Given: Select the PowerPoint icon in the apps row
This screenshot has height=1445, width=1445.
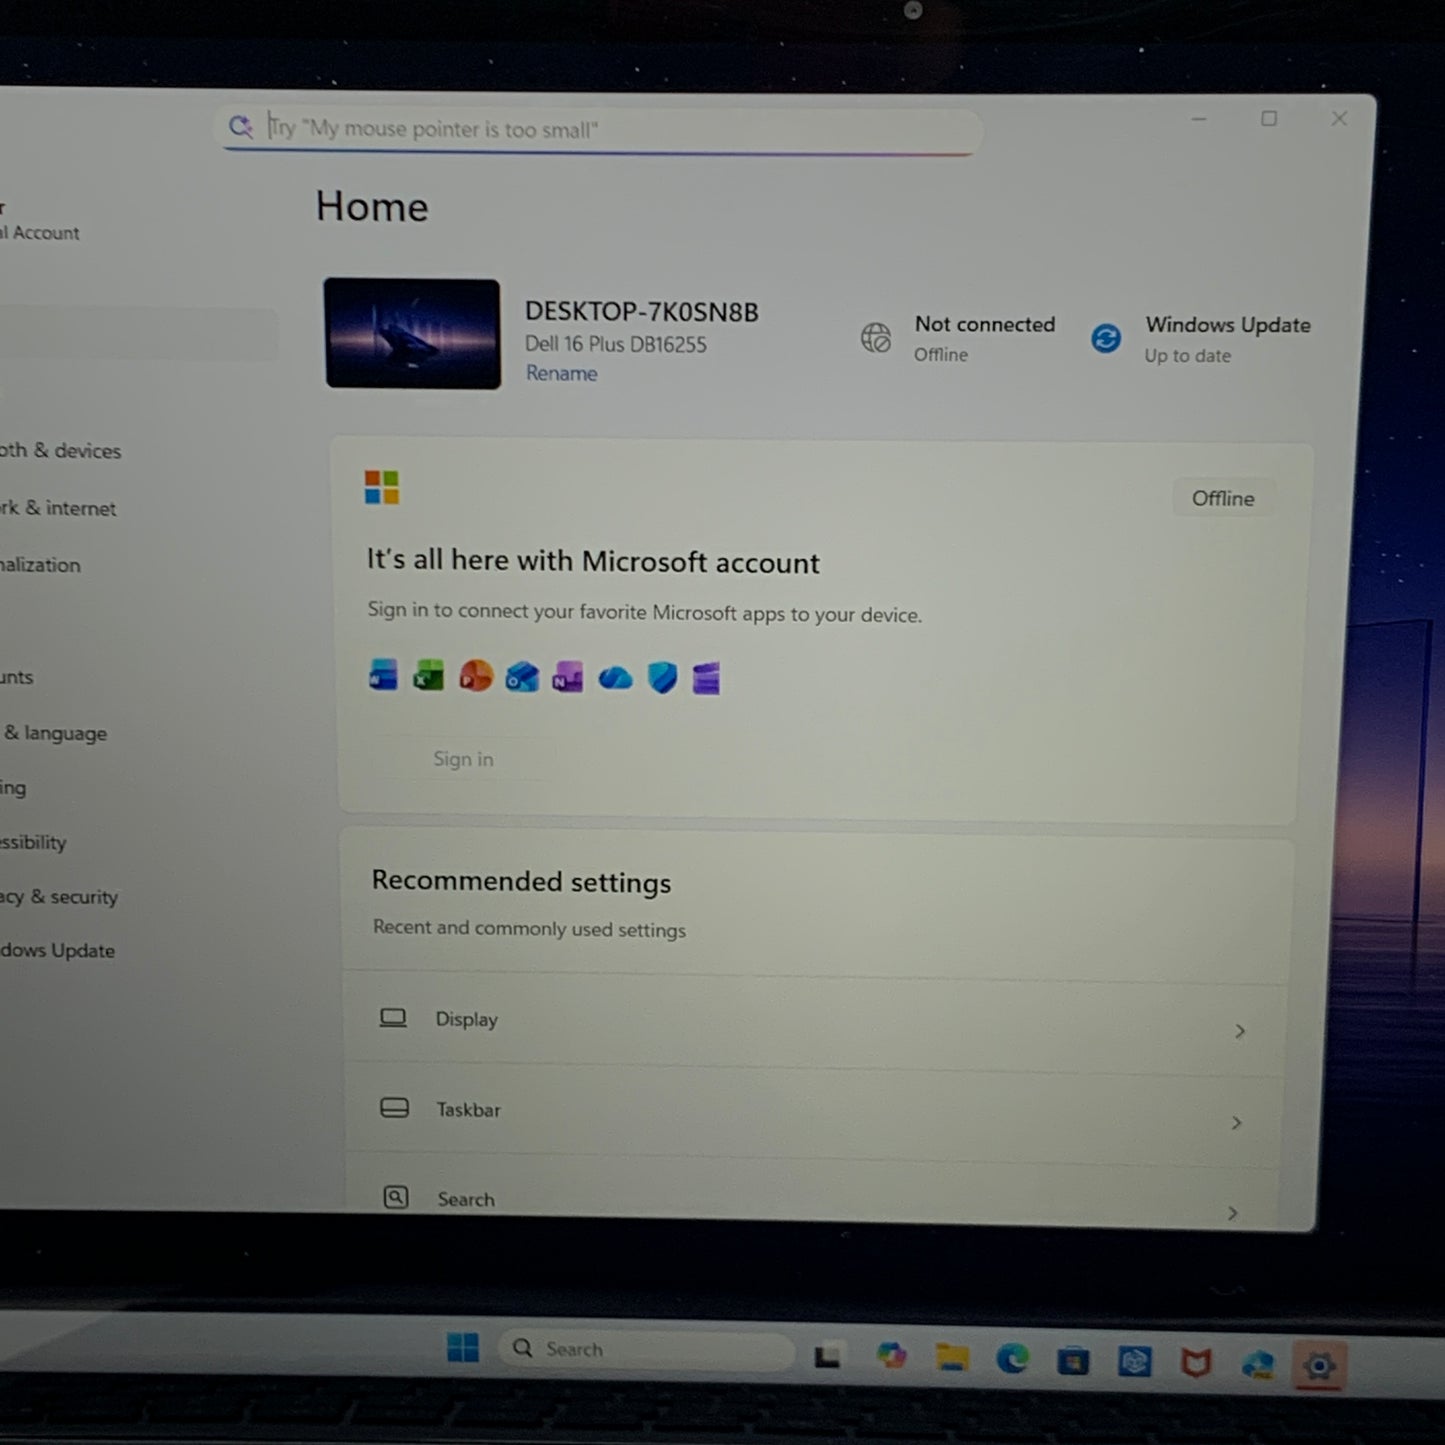Looking at the screenshot, I should [476, 677].
